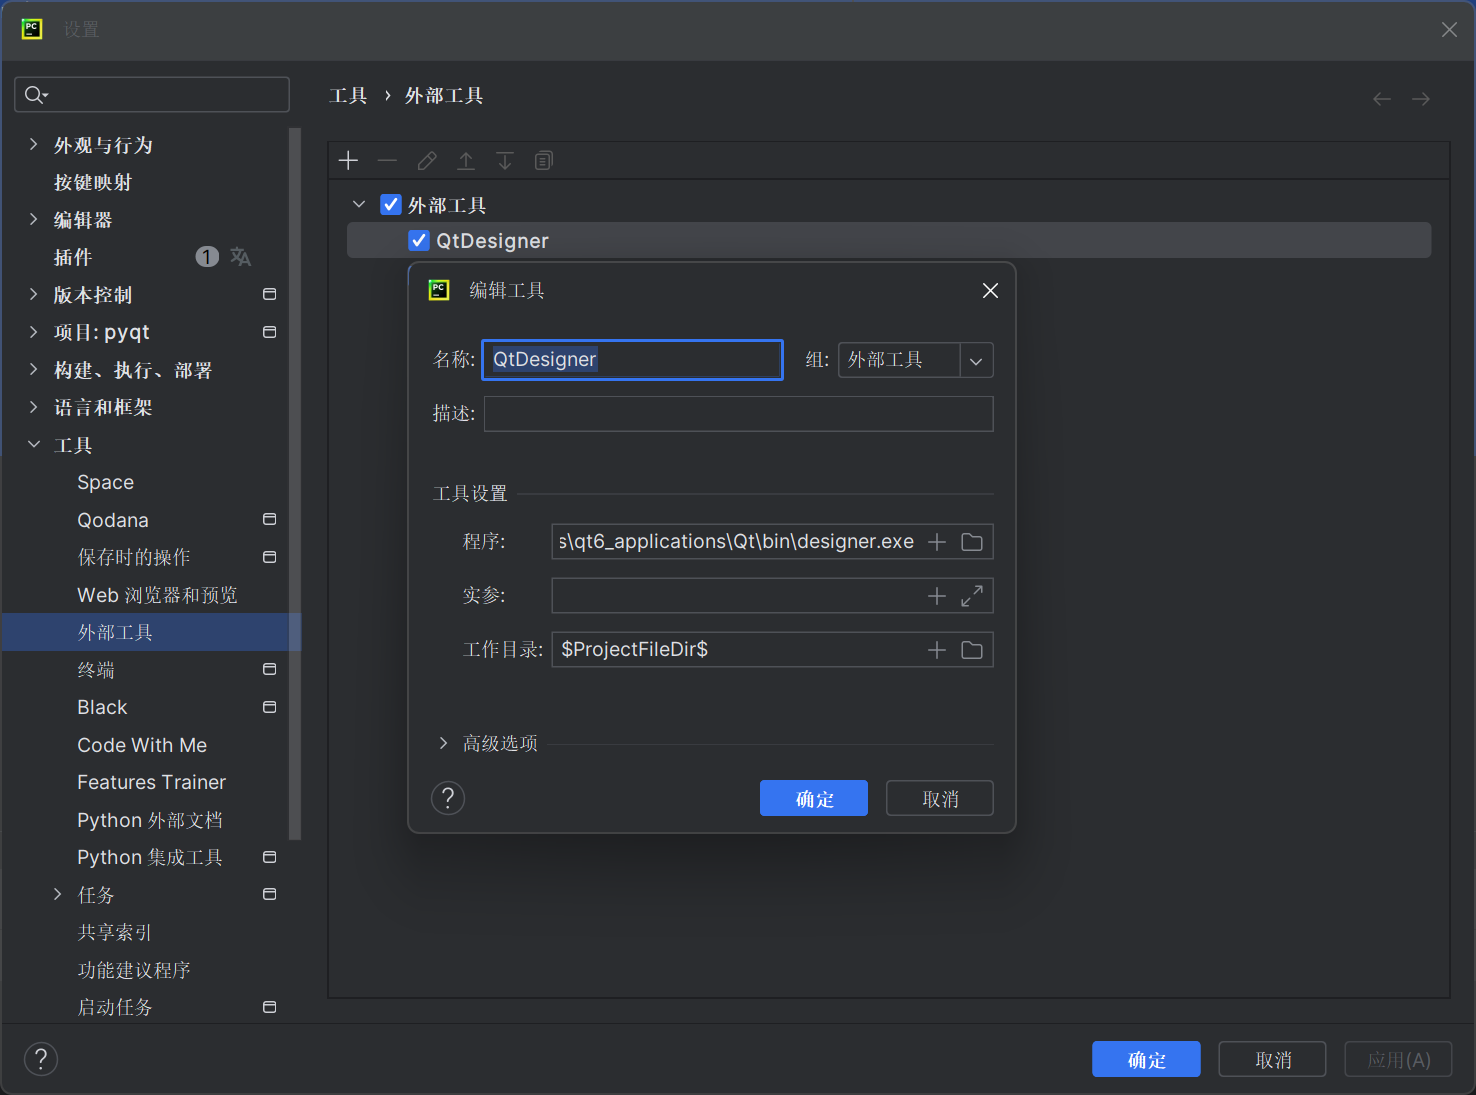Select the QtDesigner row in tools list

[x=889, y=241]
